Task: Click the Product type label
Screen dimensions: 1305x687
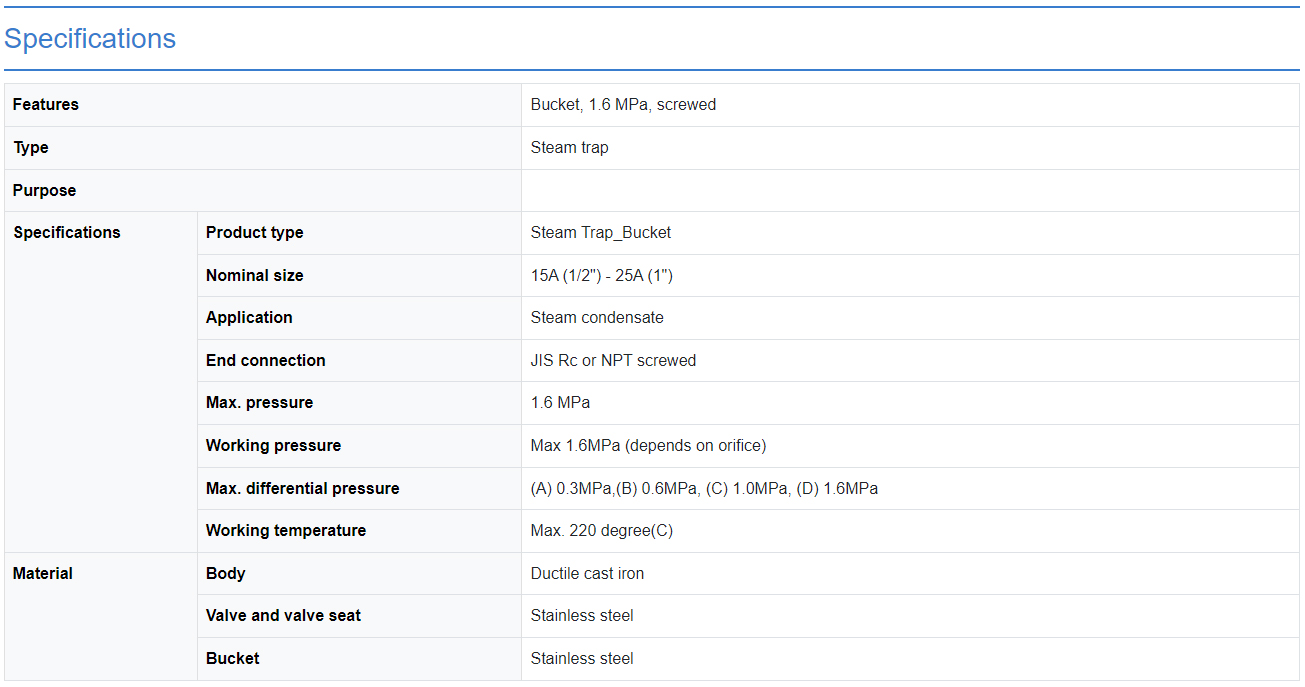Action: [254, 233]
